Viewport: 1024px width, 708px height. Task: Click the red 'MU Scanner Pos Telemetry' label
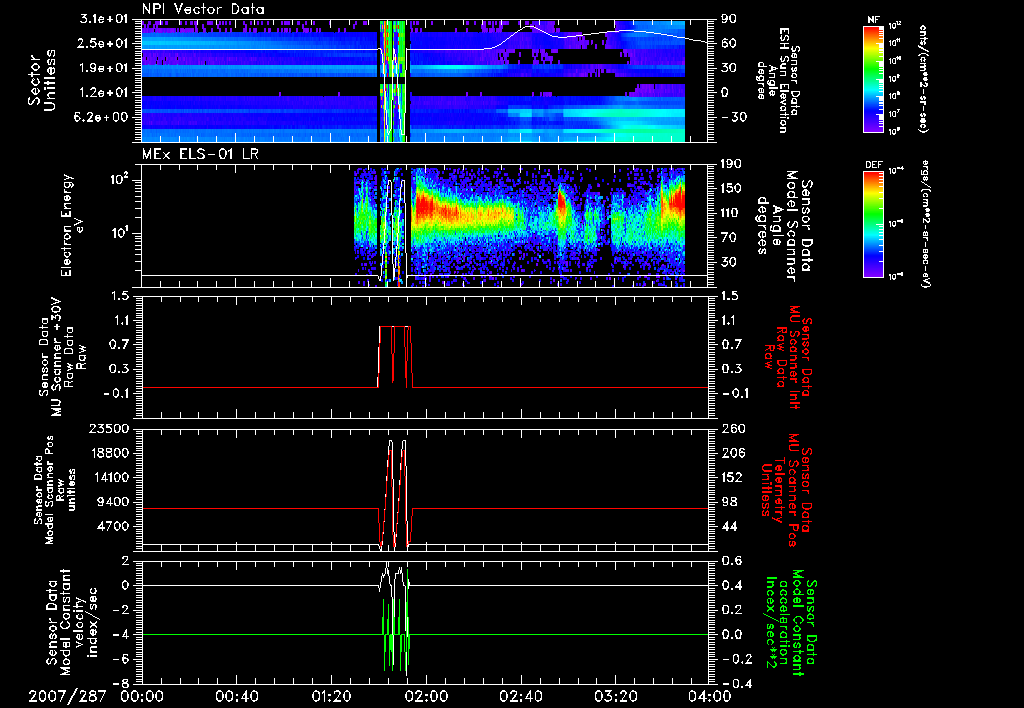point(786,491)
